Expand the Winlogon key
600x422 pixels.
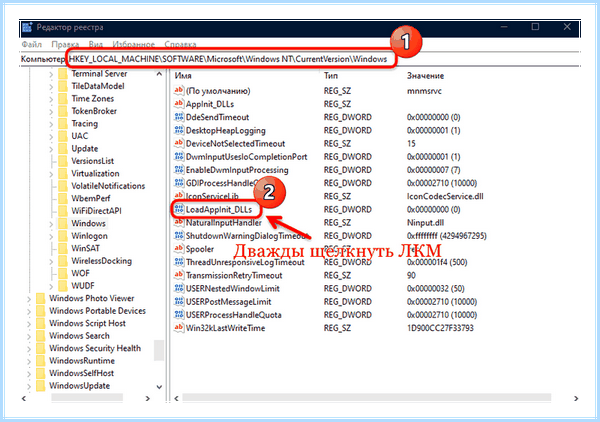pyautogui.click(x=51, y=236)
